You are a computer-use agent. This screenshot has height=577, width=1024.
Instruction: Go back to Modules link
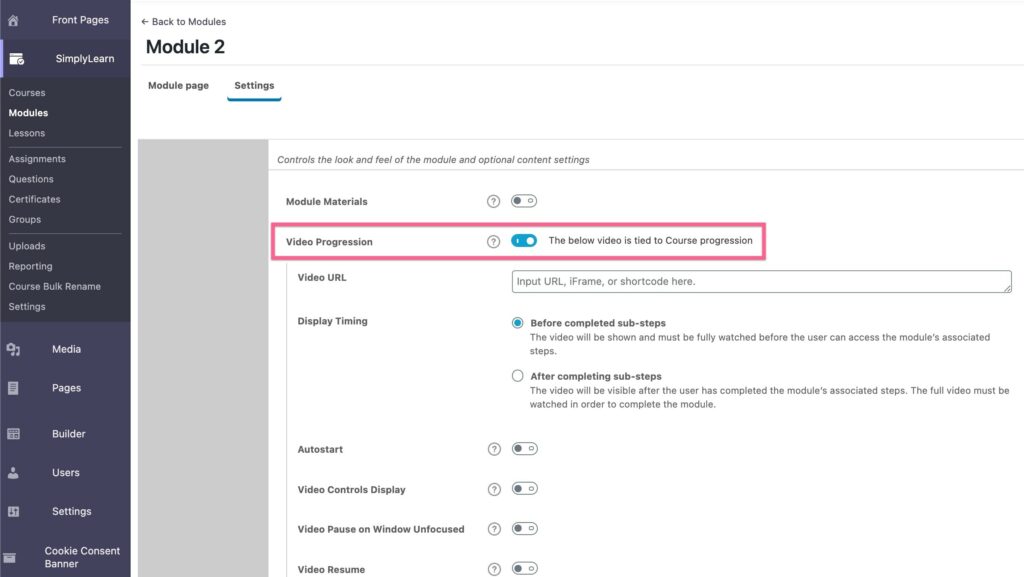(x=184, y=22)
